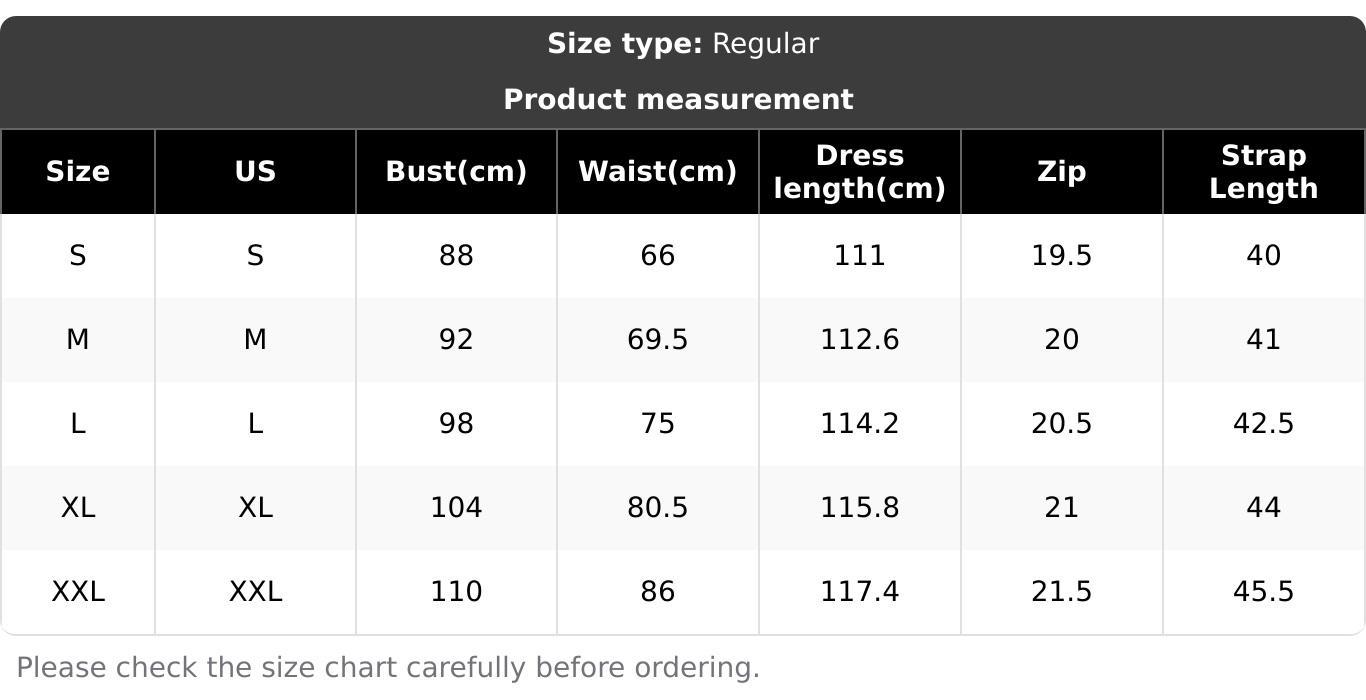Click the Size column header

[78, 172]
